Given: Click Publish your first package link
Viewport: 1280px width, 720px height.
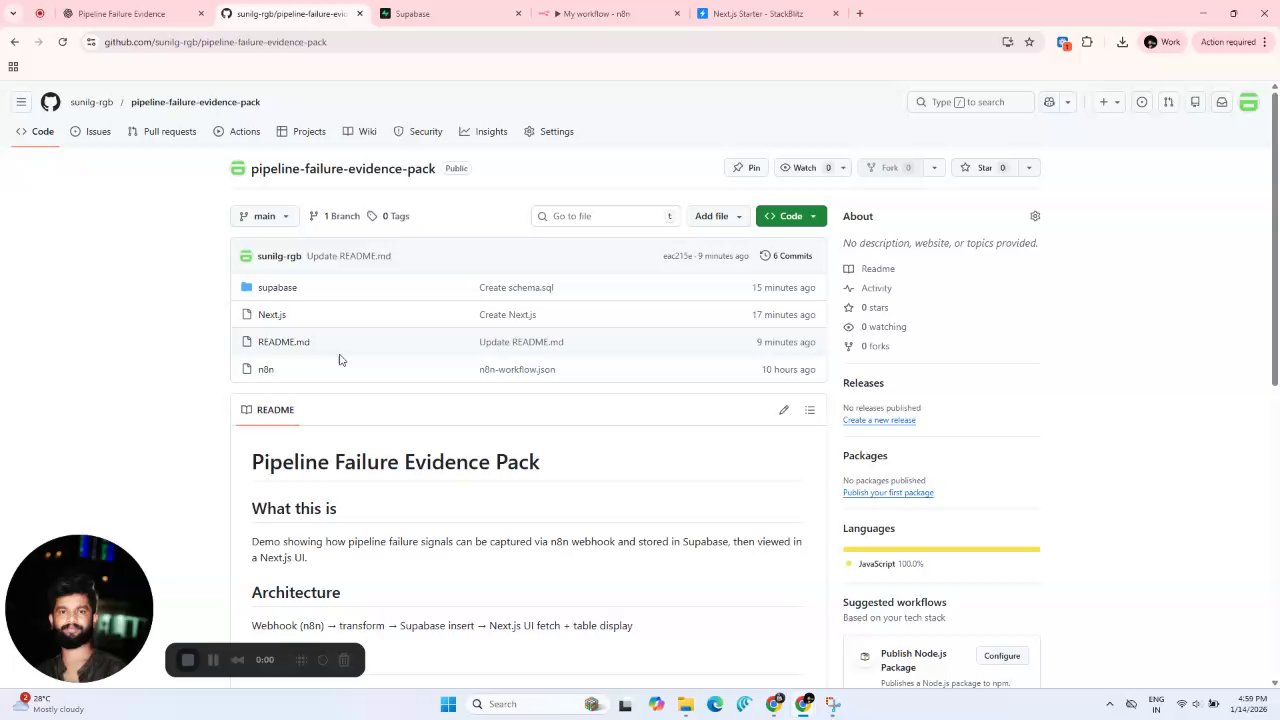Looking at the screenshot, I should [x=888, y=493].
